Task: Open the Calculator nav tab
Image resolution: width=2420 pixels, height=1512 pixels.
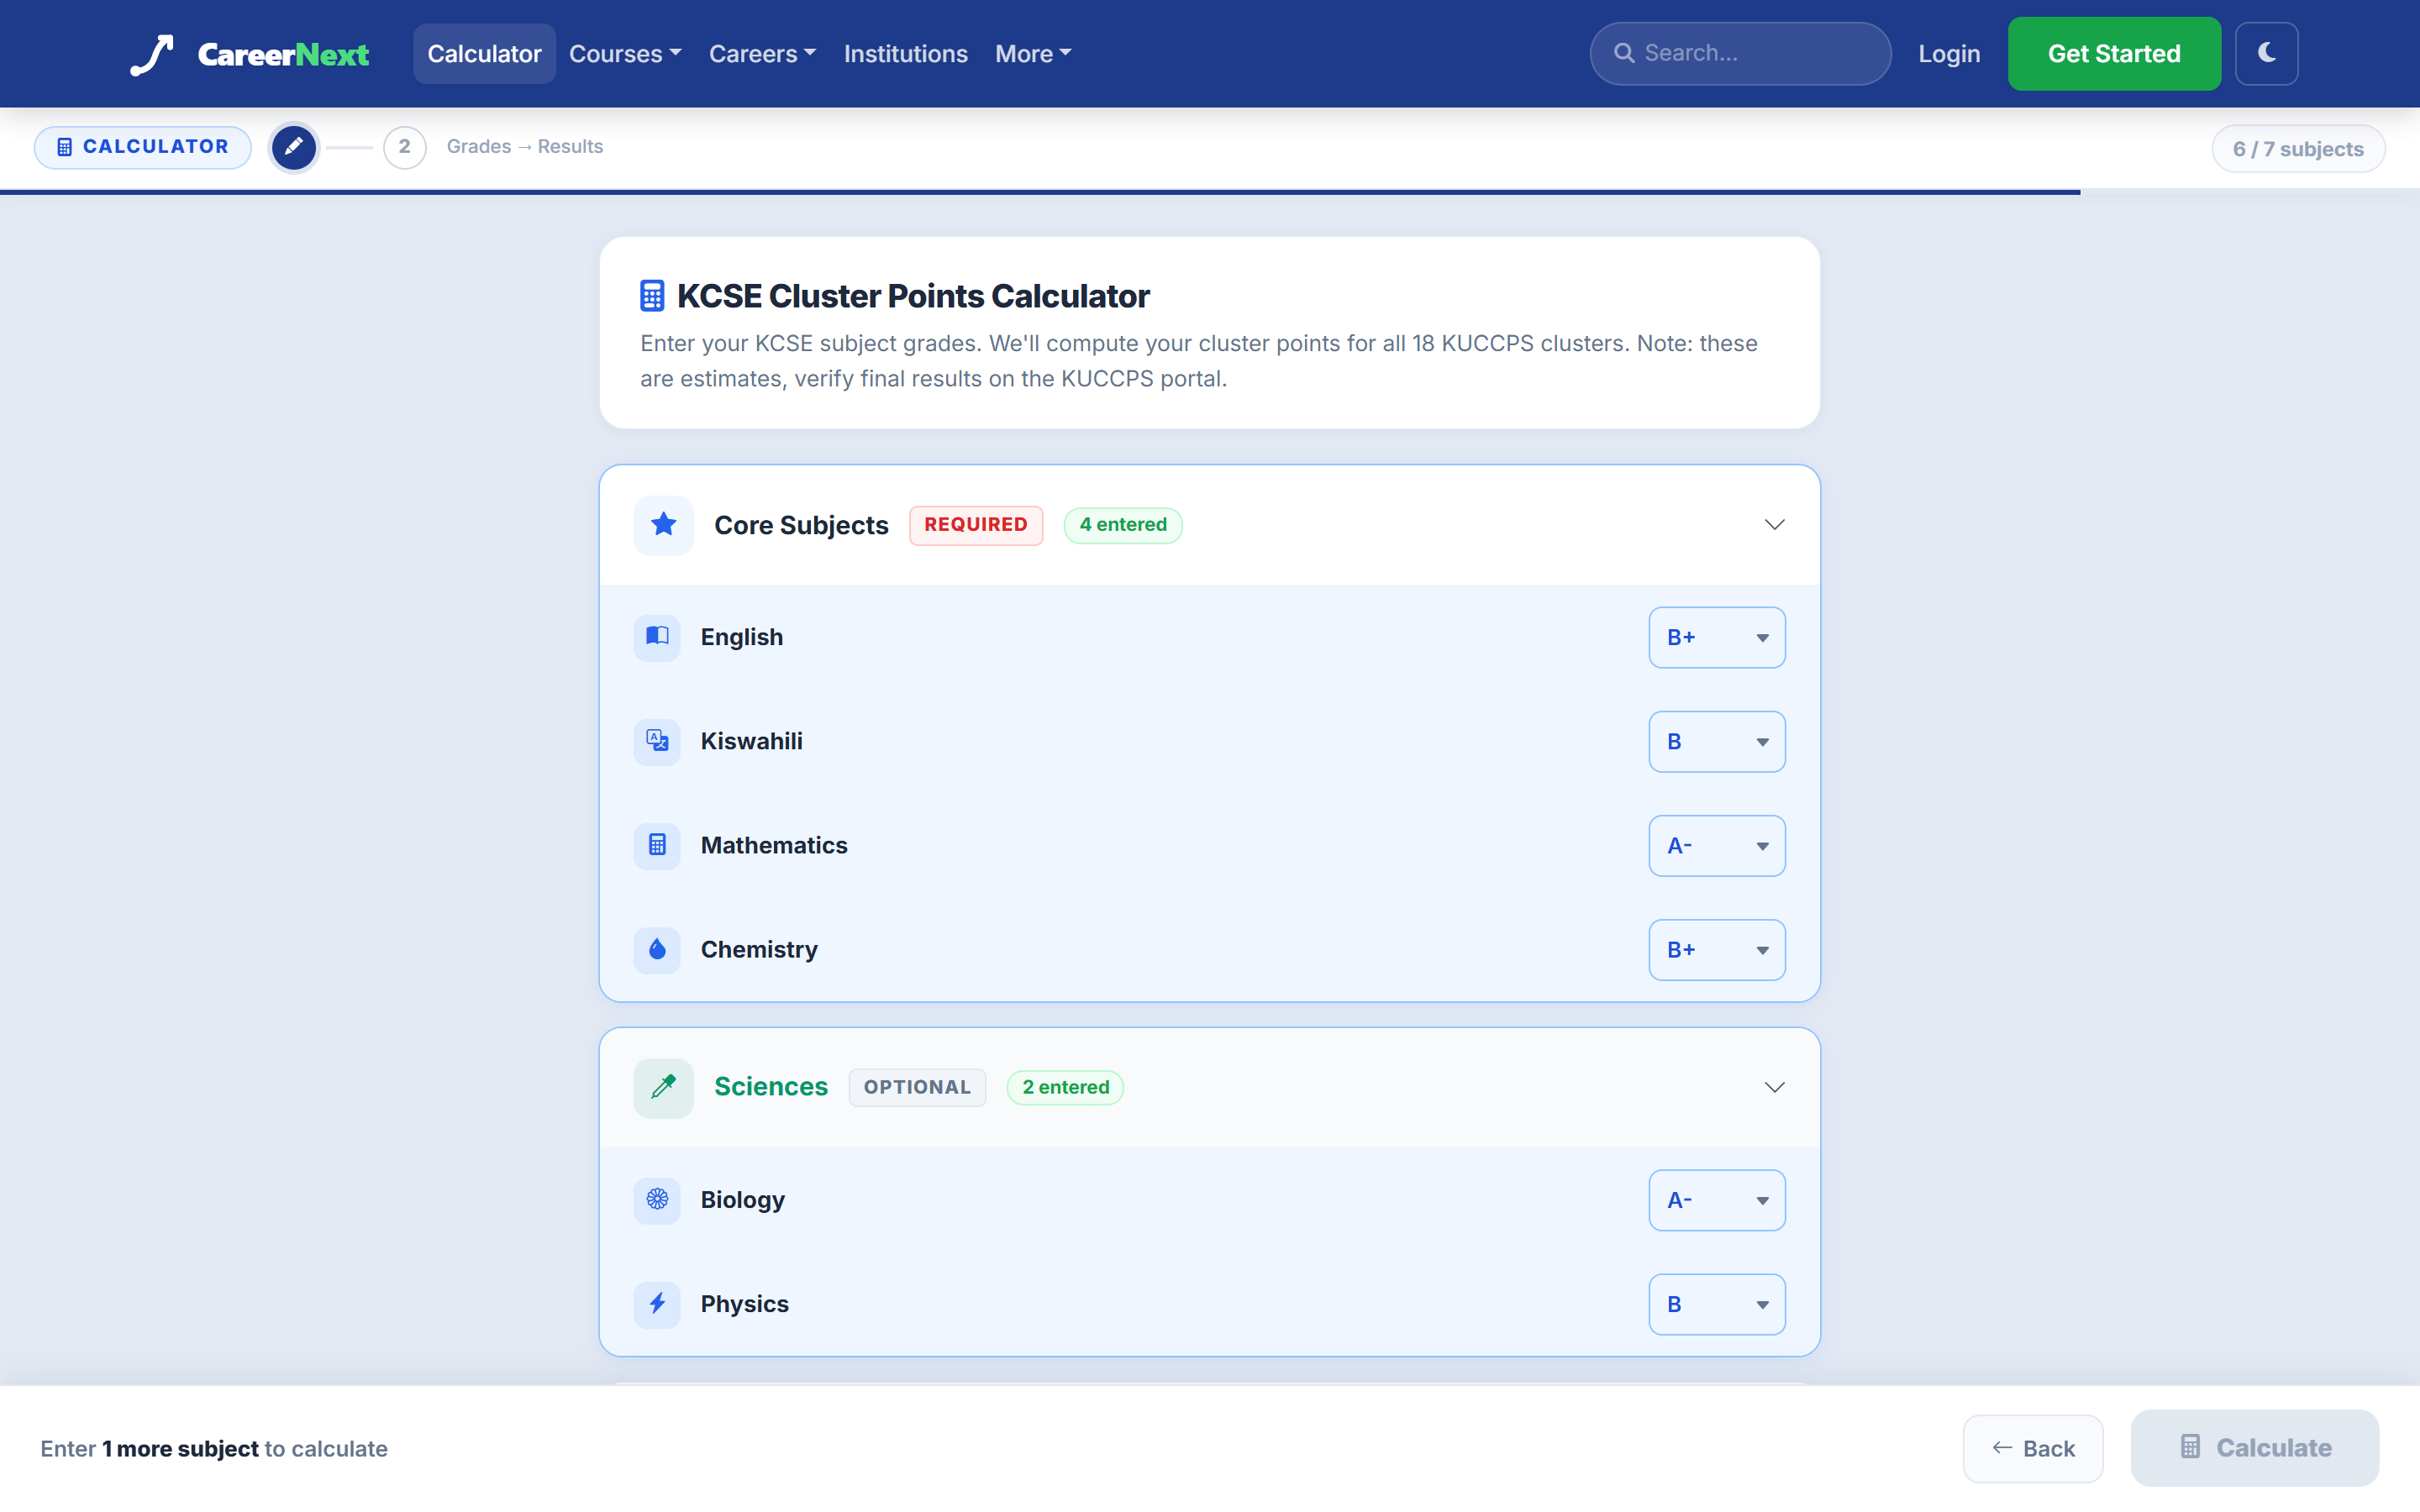Action: [x=484, y=54]
